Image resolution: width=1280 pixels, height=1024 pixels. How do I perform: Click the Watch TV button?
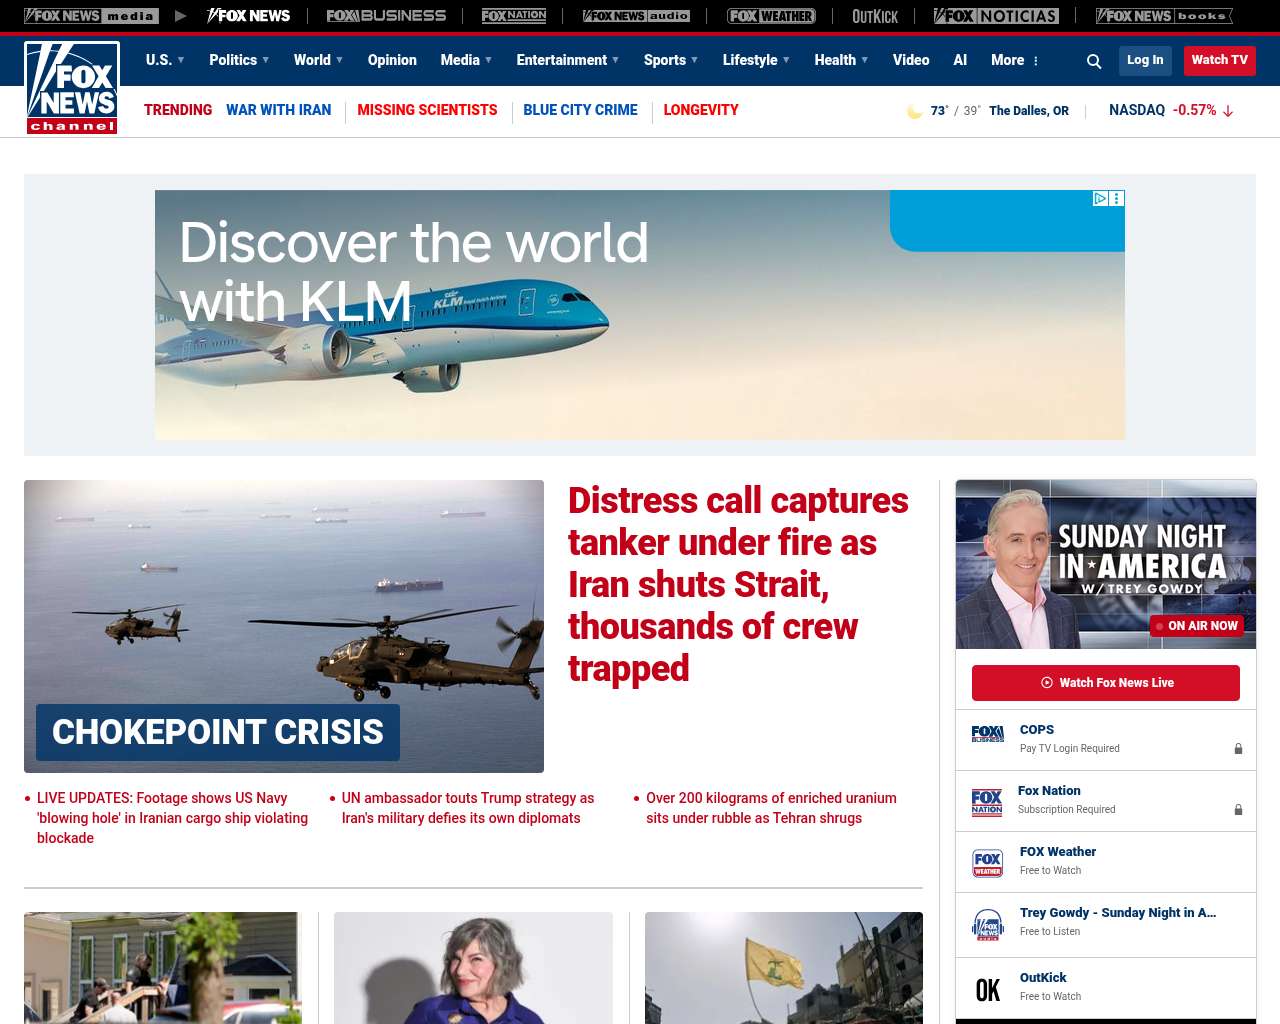(x=1219, y=60)
